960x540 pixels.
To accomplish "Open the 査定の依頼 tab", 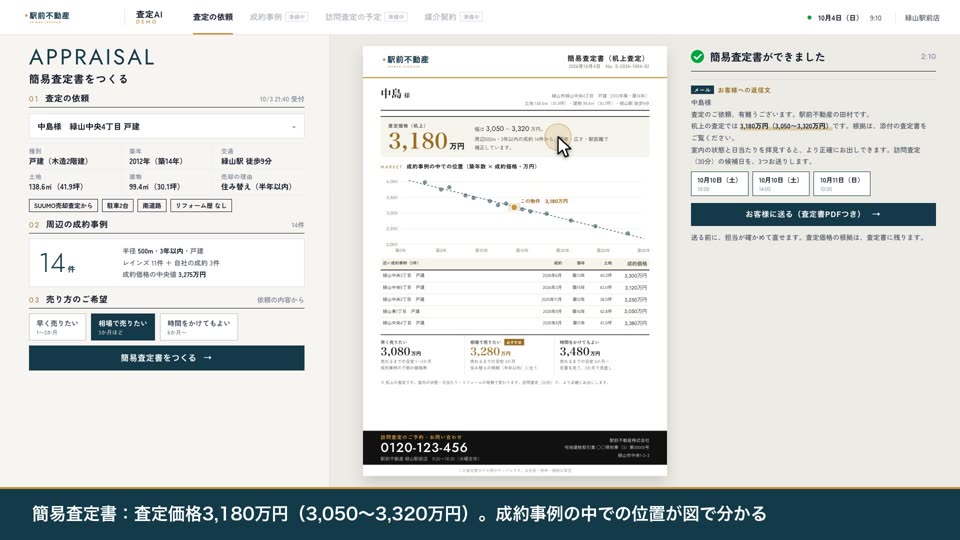I will pyautogui.click(x=212, y=17).
